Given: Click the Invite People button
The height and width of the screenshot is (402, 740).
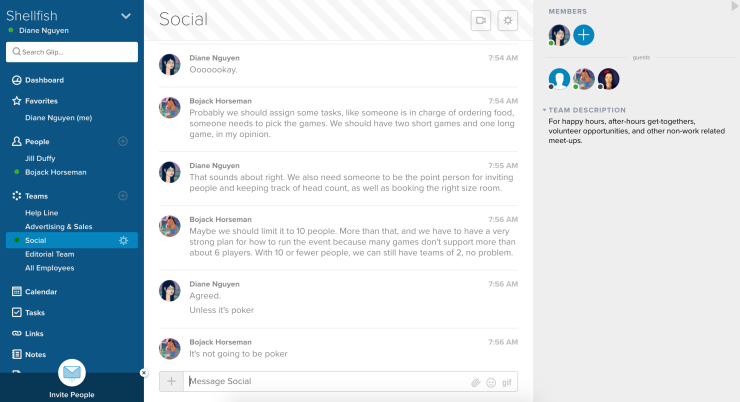Looking at the screenshot, I should pos(72,379).
